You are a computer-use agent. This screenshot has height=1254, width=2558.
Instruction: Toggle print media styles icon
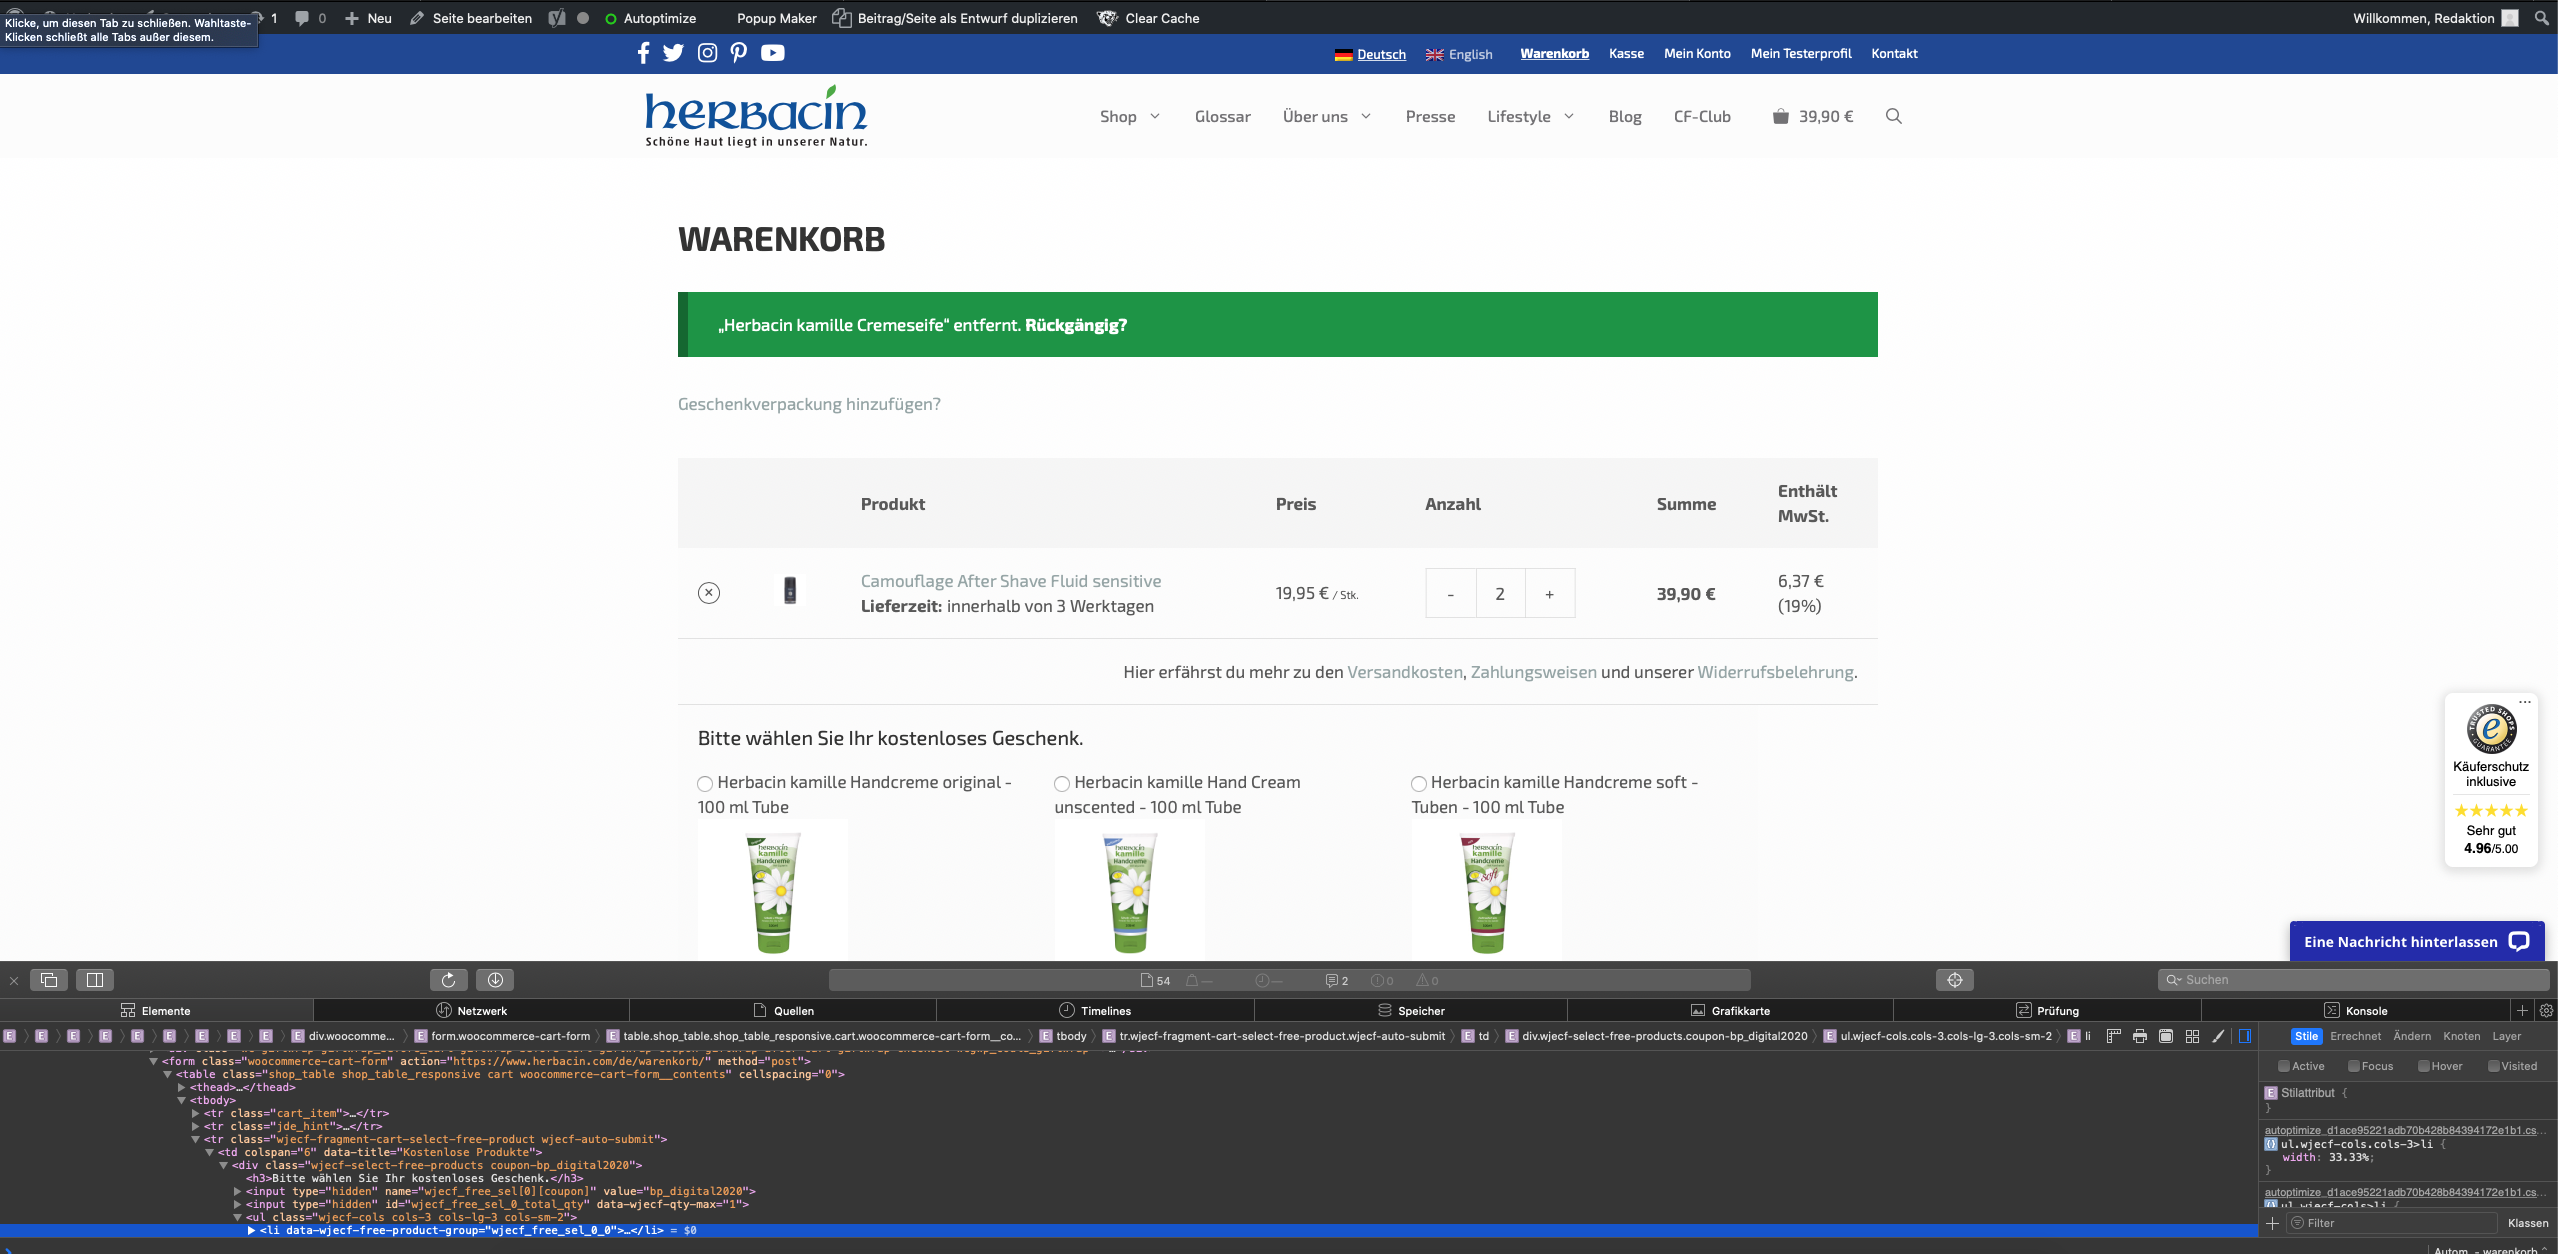[x=2139, y=1036]
